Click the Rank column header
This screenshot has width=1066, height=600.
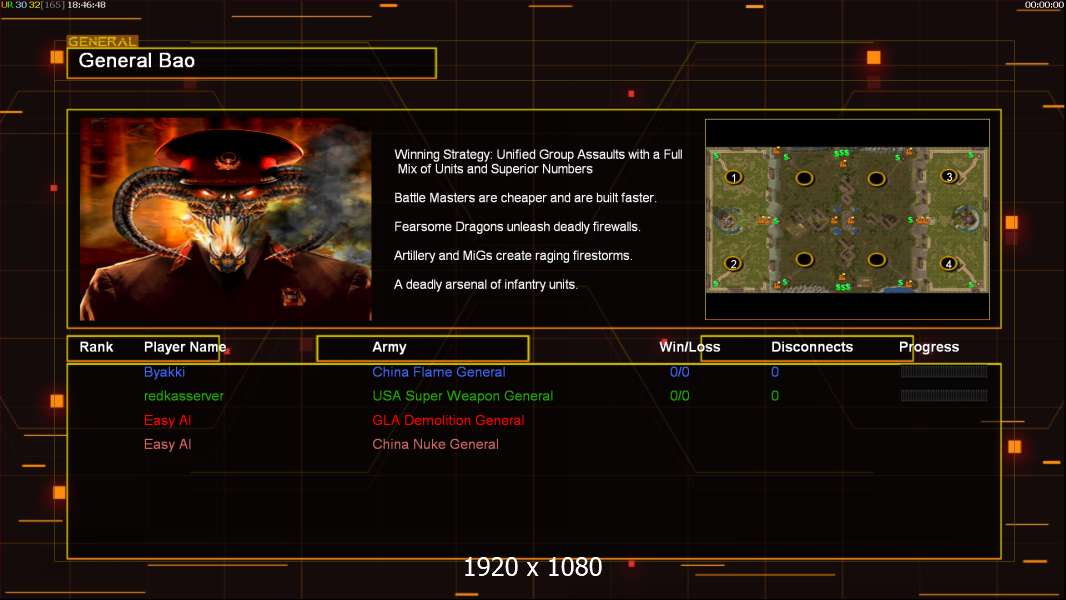pos(96,347)
